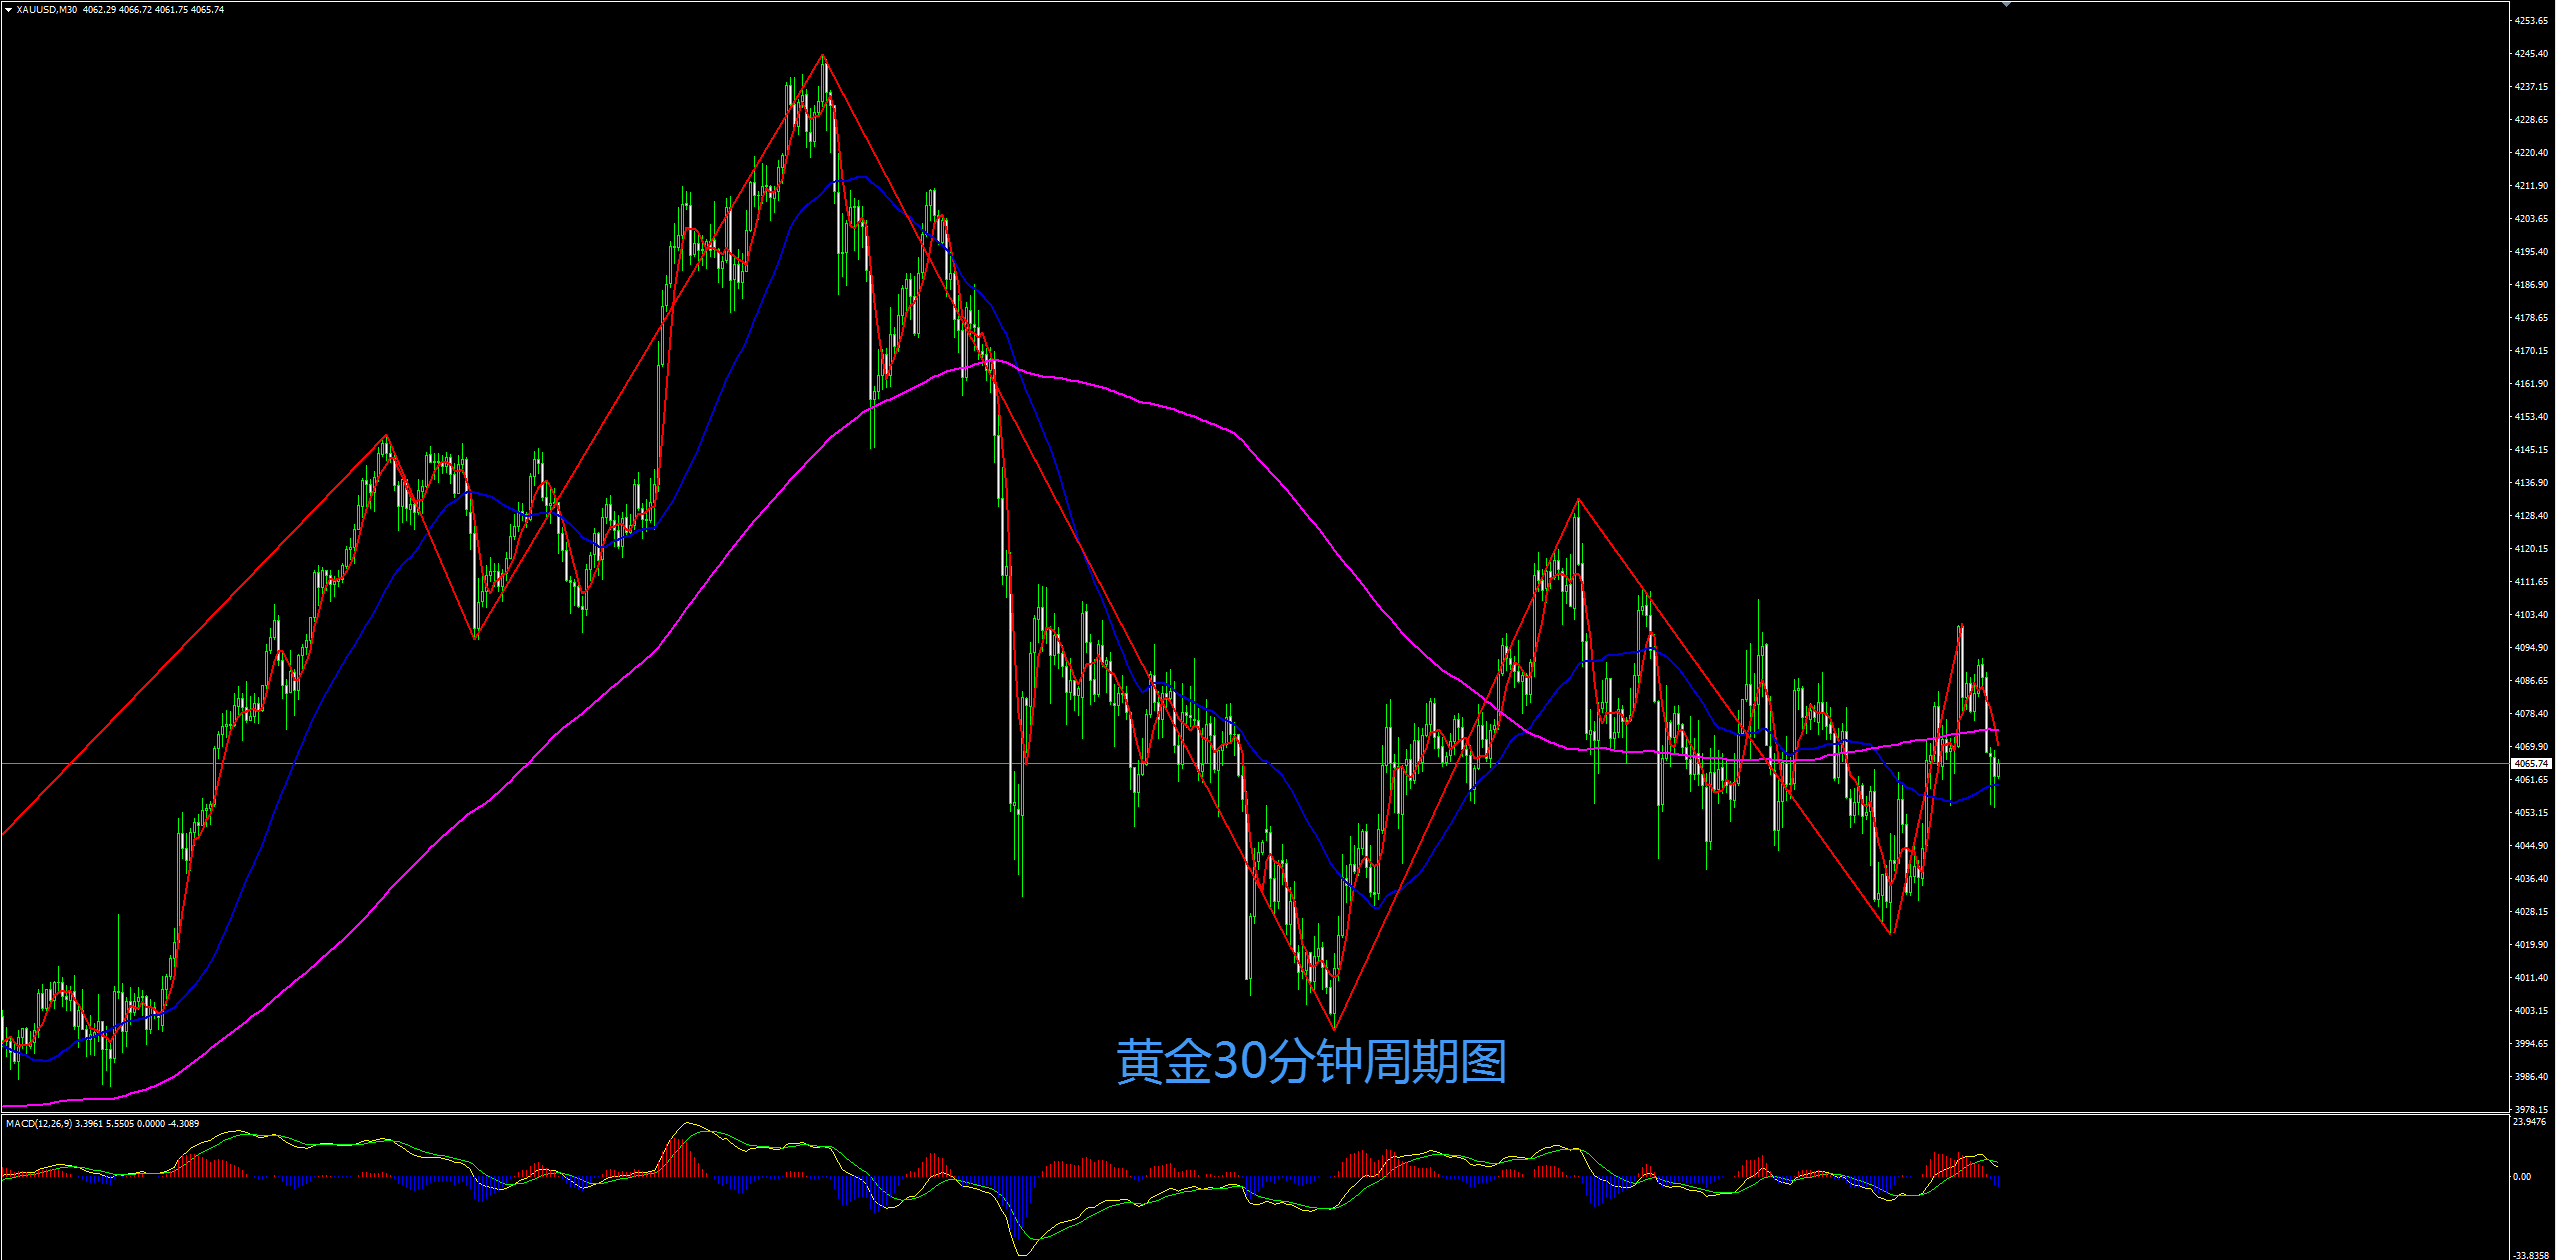
Task: Click the MACD scale value 23.9476
Action: tap(2530, 1122)
